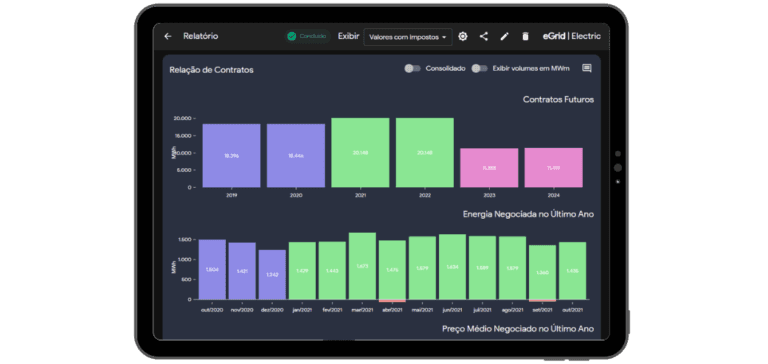
Task: Click the 1.500 axis value
Action: [185, 240]
